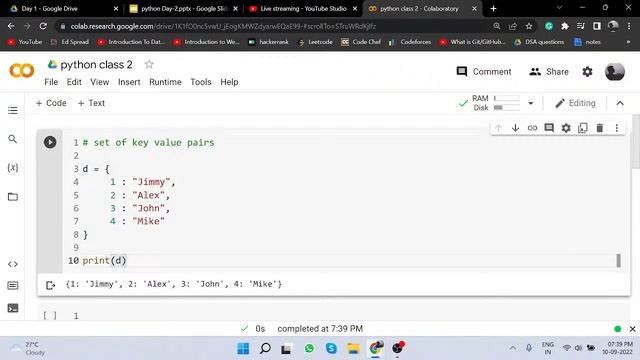This screenshot has height=360, width=640.
Task: Expand hidden bookmarks overflow
Action: [628, 42]
